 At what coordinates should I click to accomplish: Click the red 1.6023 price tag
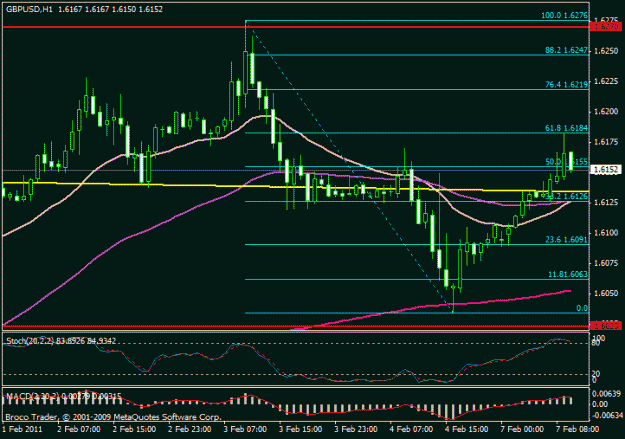(605, 326)
